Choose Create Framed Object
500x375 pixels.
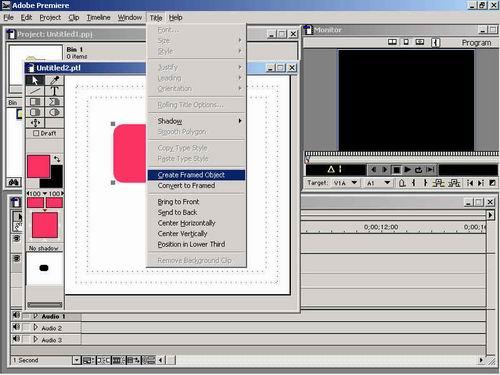196,175
